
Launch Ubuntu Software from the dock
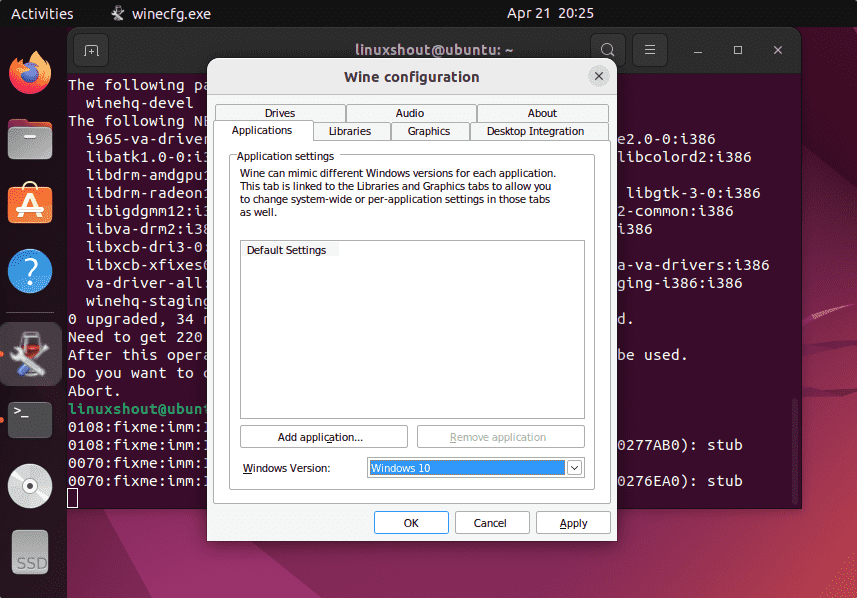[x=30, y=205]
